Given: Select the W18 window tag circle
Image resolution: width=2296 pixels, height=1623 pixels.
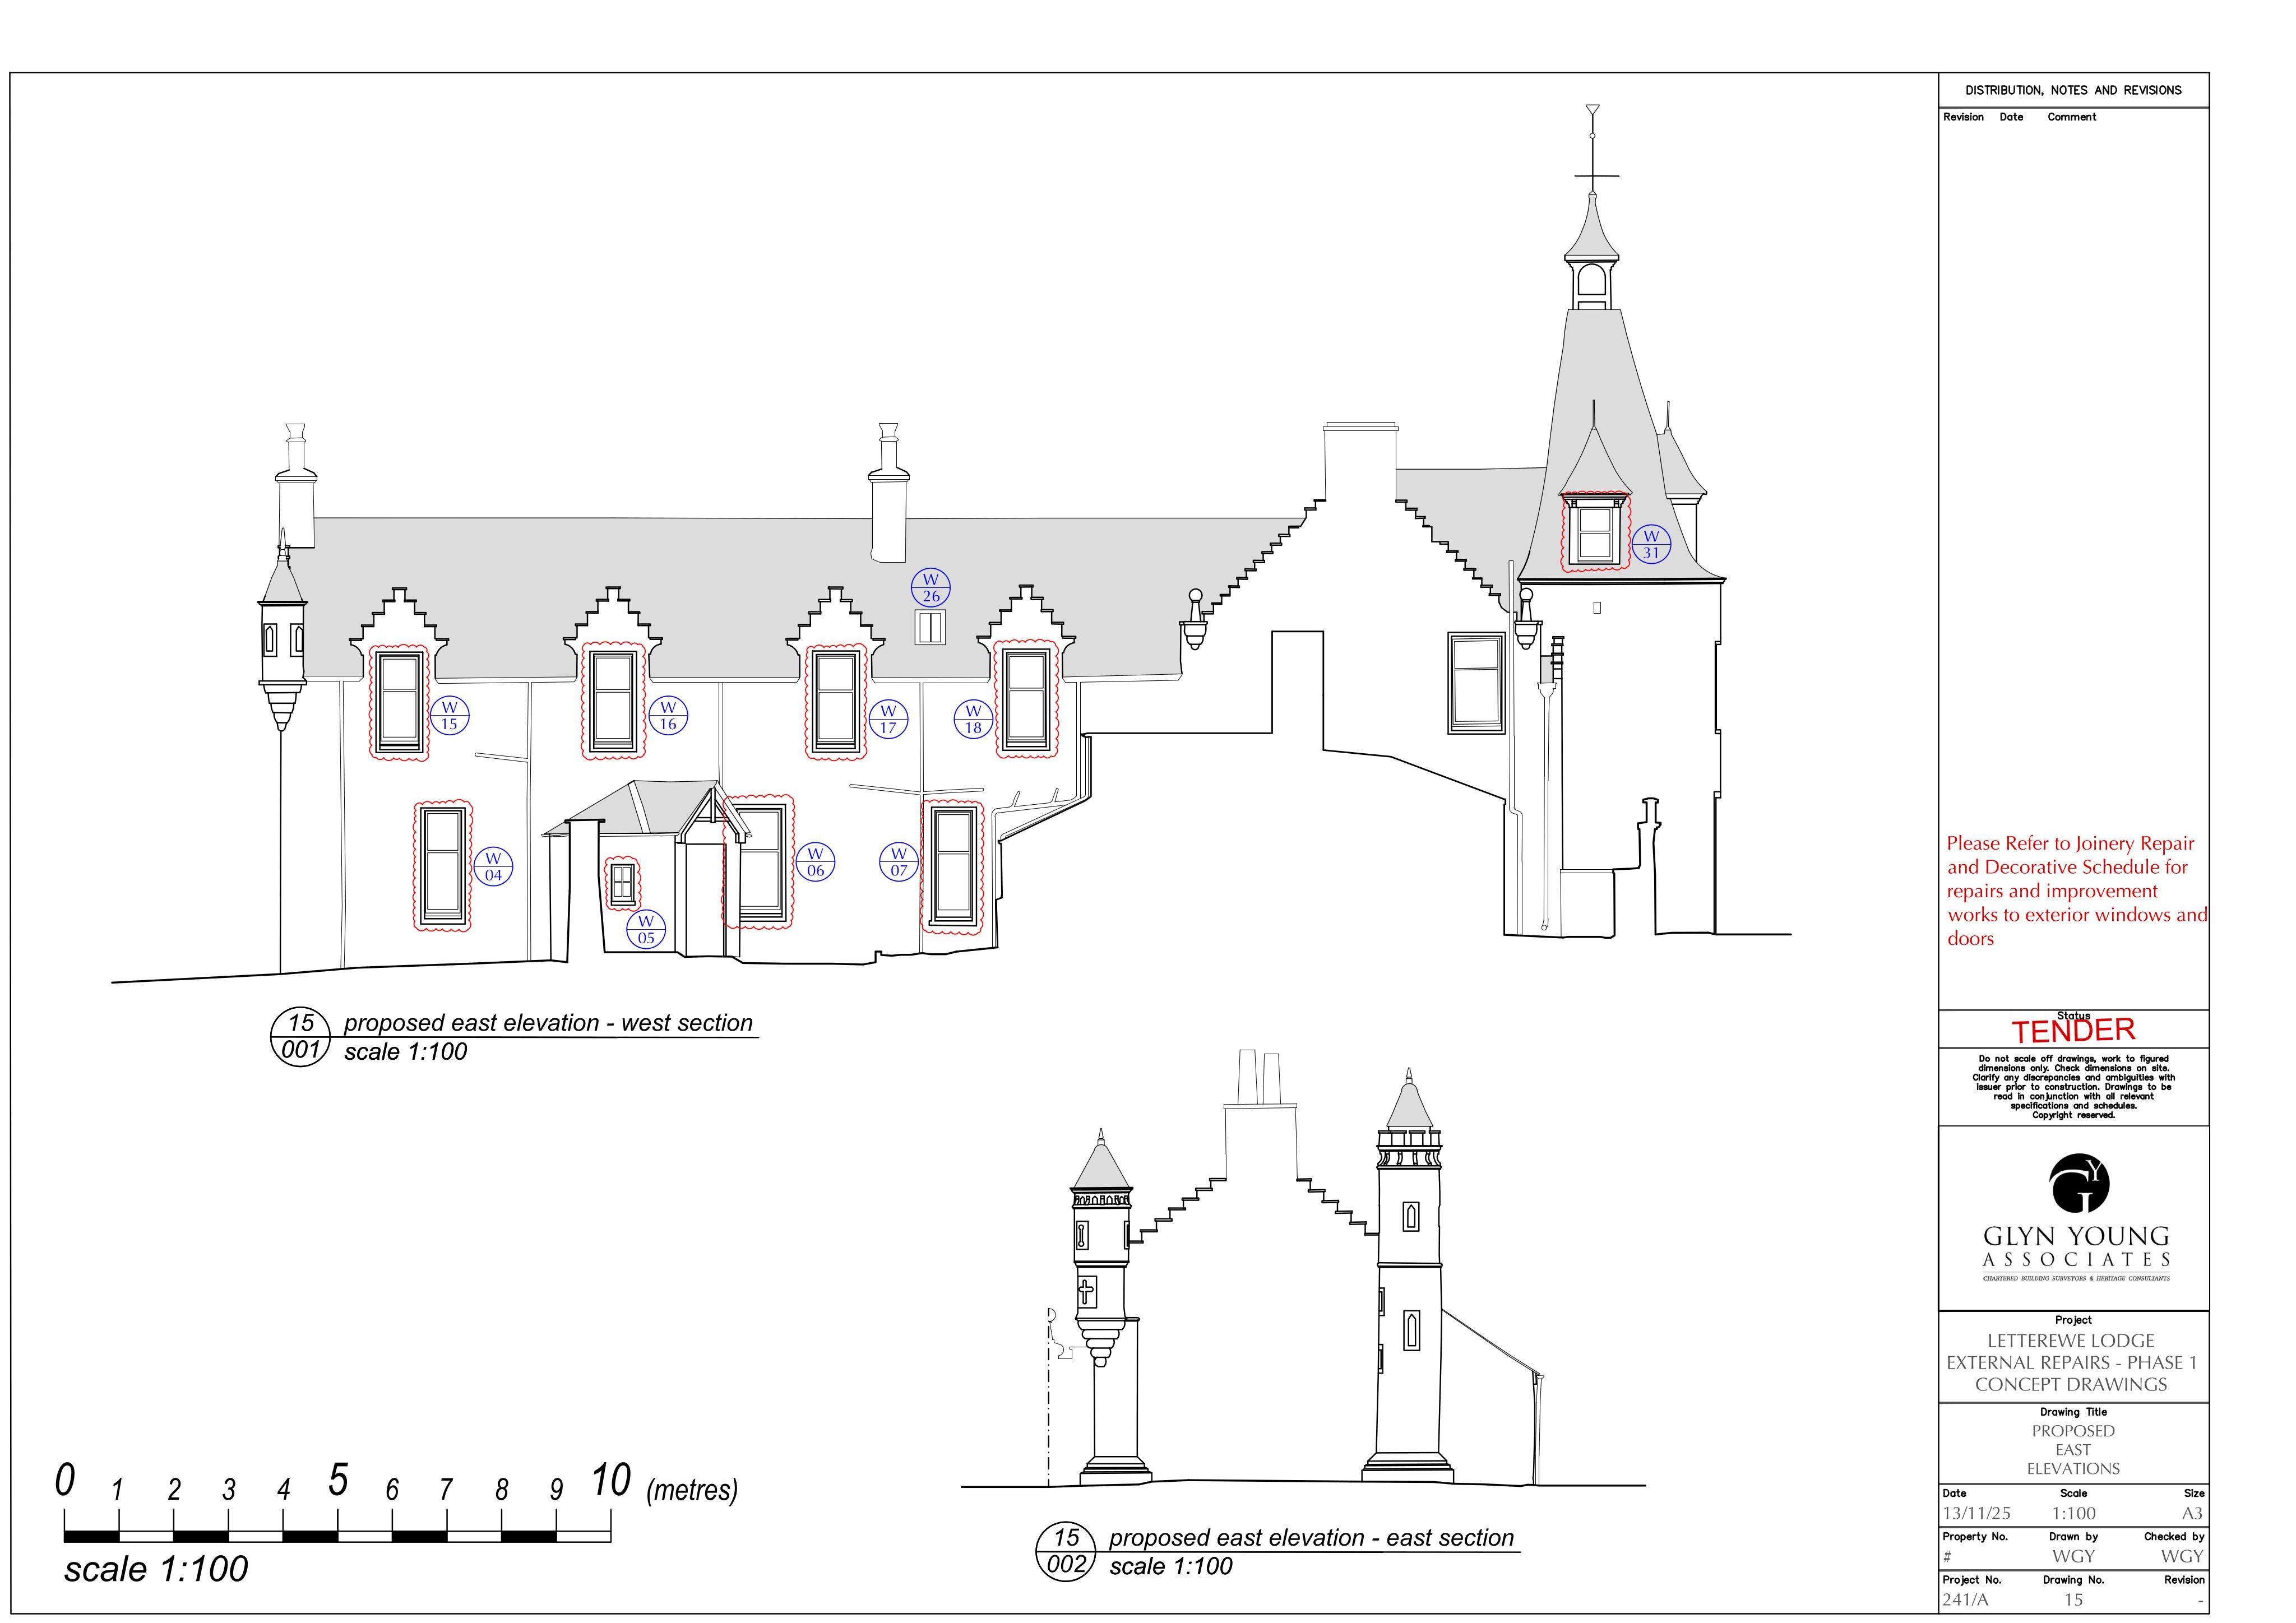Looking at the screenshot, I should (x=973, y=719).
